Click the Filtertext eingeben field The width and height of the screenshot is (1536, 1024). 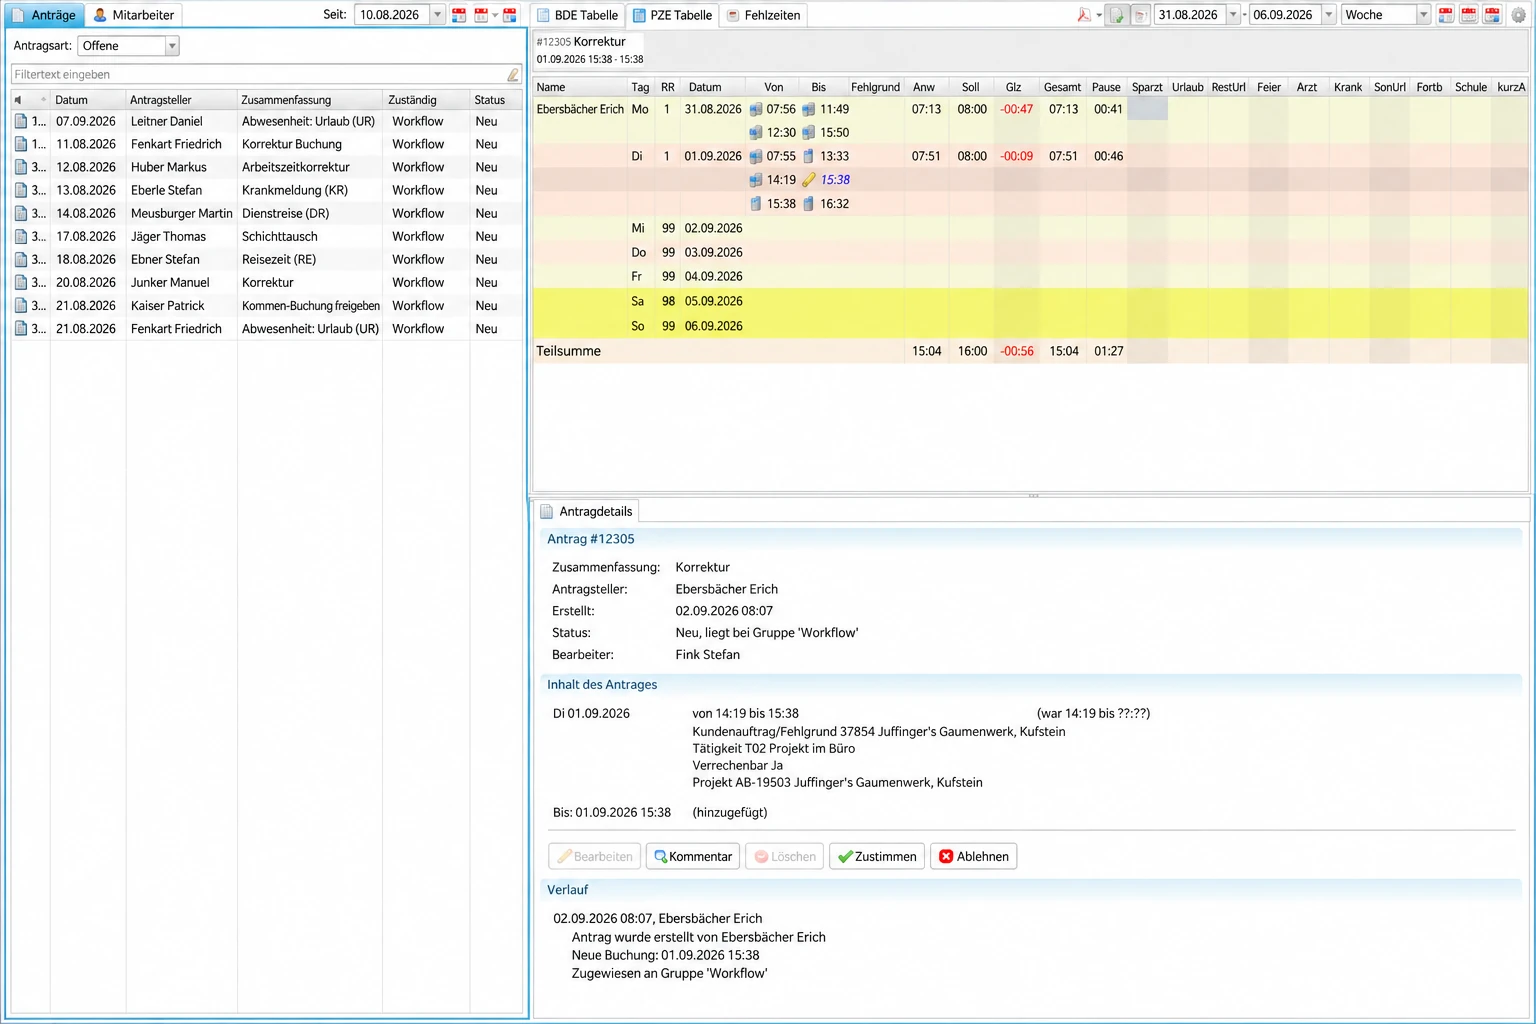click(x=260, y=75)
